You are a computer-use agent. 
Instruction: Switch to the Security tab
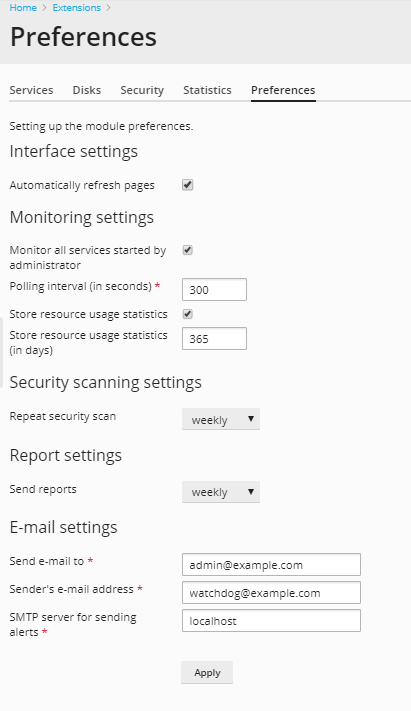[142, 90]
